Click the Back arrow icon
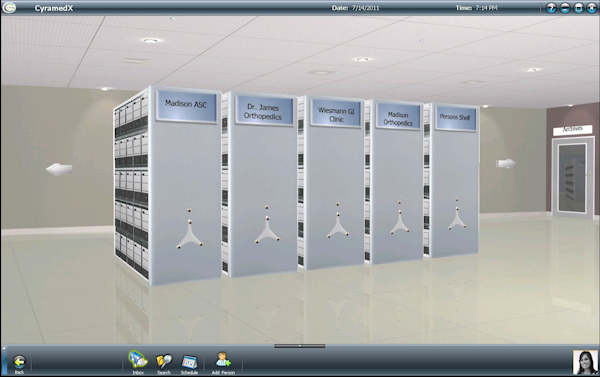The width and height of the screenshot is (600, 377). (x=19, y=361)
